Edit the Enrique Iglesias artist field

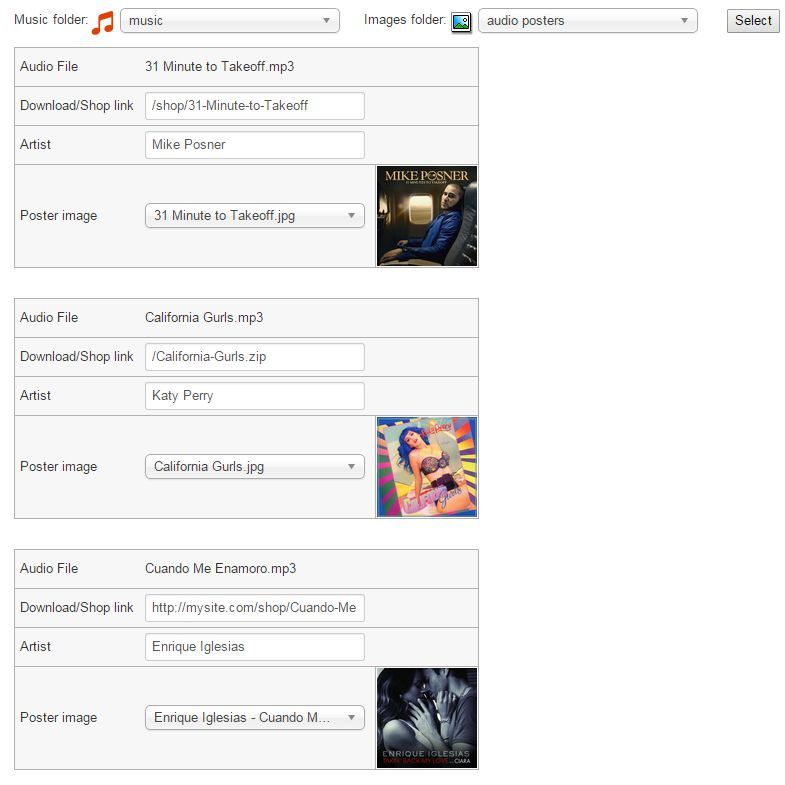pos(255,647)
